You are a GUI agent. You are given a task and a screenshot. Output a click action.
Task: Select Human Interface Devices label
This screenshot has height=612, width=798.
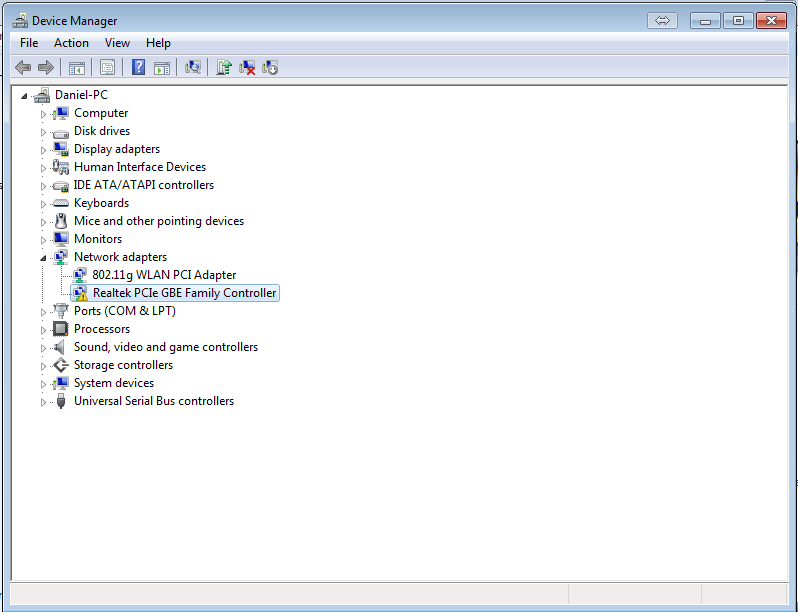[140, 167]
